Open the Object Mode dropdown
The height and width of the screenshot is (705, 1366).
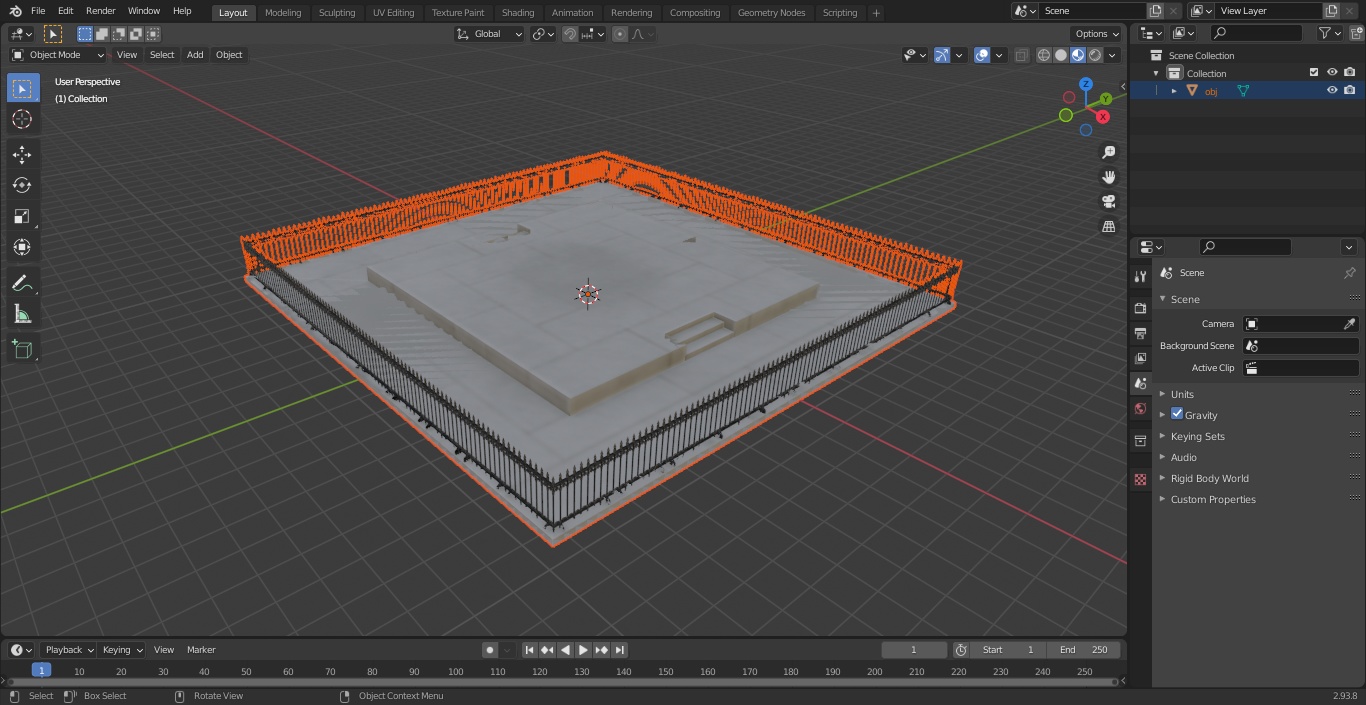click(x=58, y=55)
